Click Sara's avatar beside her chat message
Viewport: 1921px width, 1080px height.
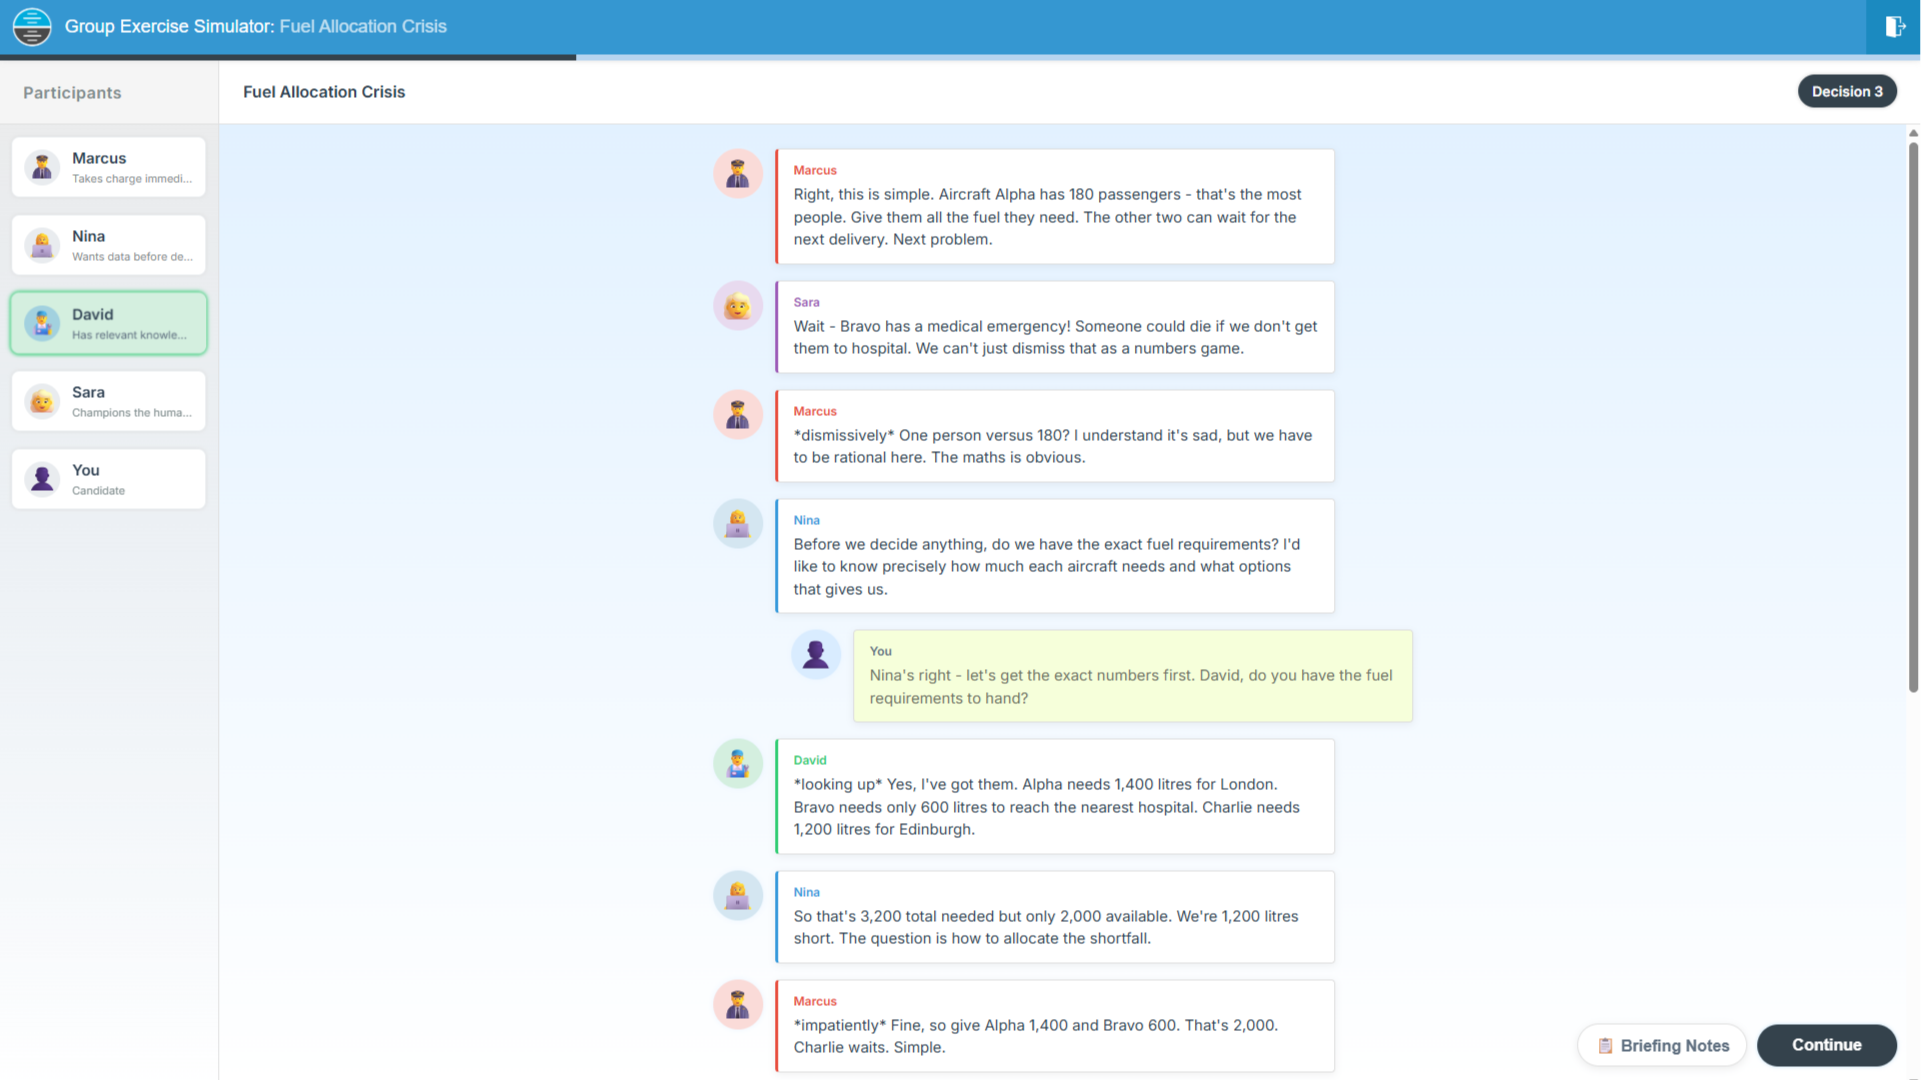pos(738,306)
